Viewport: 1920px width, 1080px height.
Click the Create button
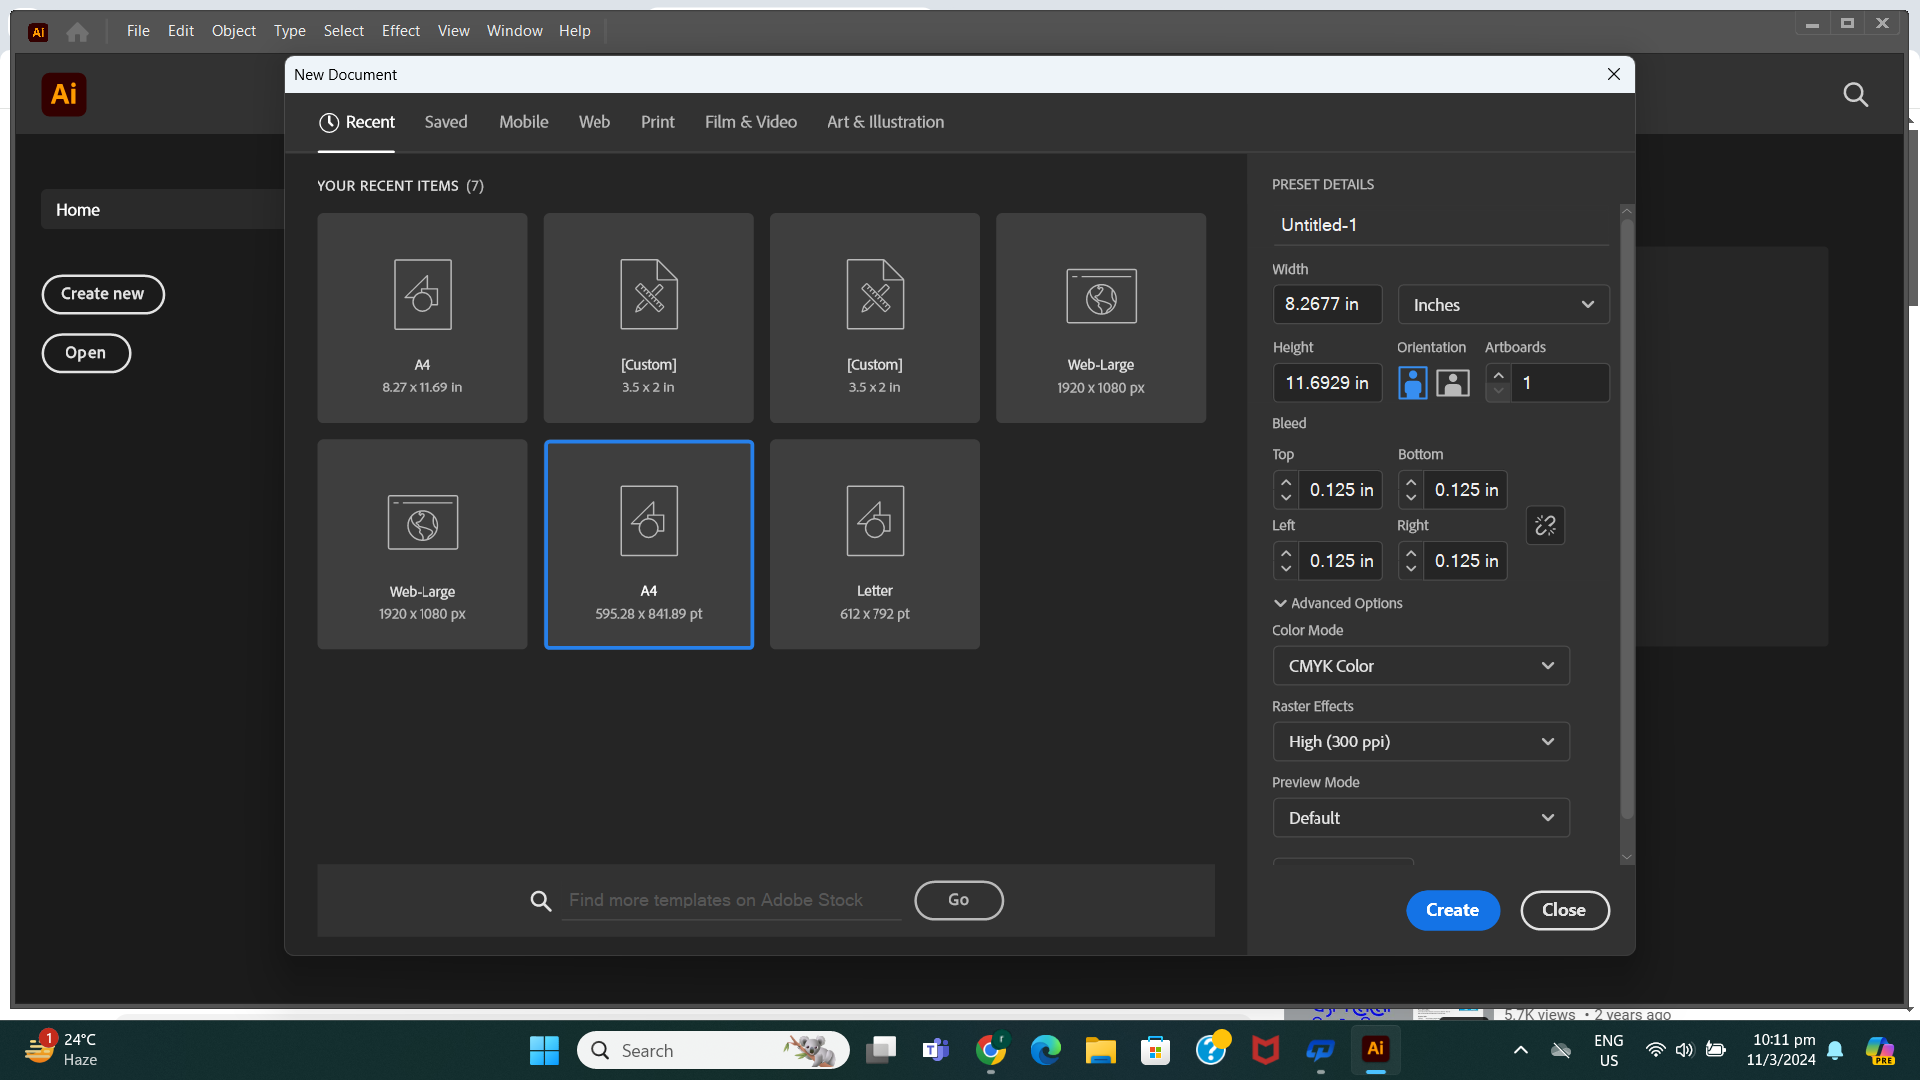(1453, 910)
